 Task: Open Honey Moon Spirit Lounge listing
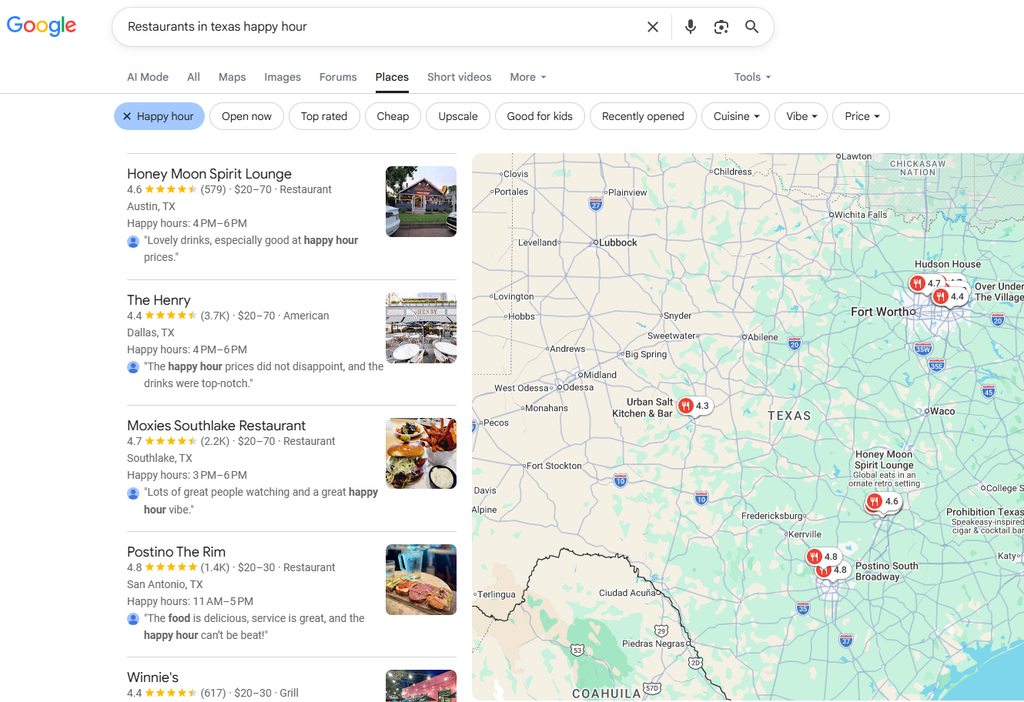point(209,174)
